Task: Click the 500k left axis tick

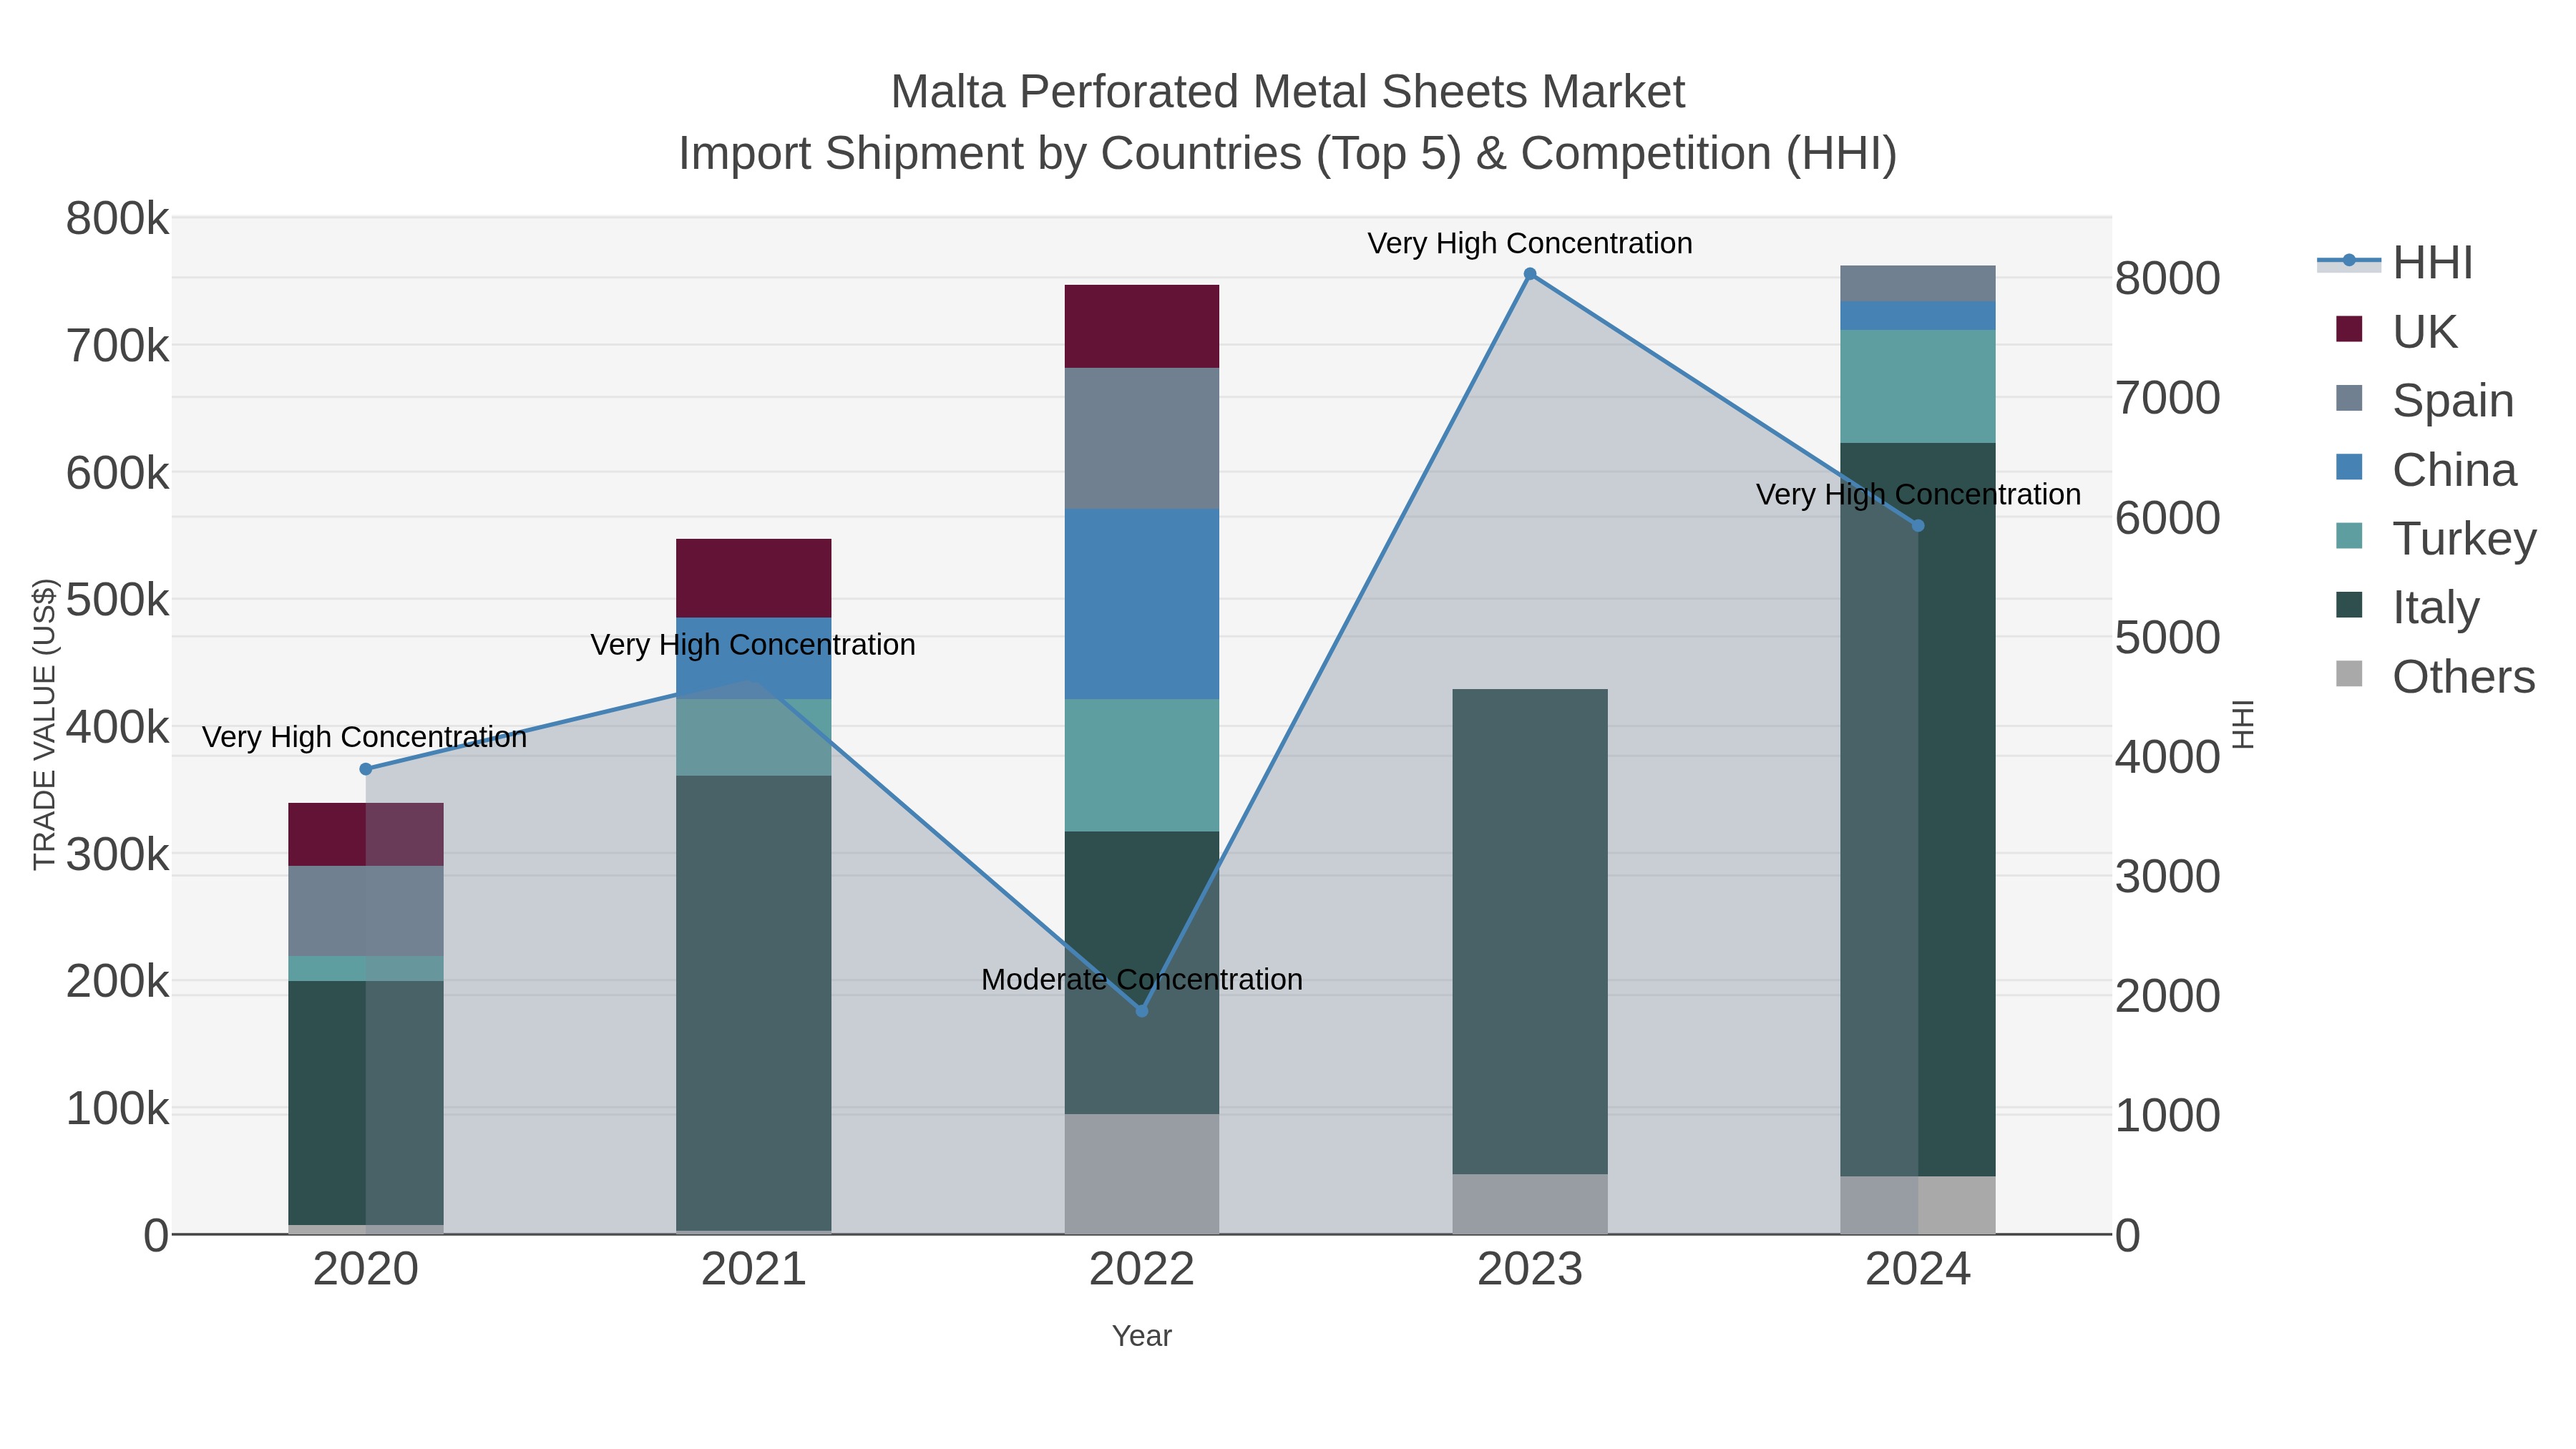Action: [x=117, y=600]
